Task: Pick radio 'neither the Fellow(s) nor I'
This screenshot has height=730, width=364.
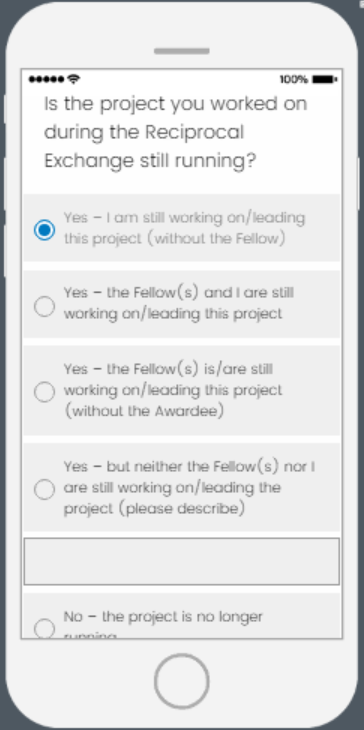Action: (44, 489)
